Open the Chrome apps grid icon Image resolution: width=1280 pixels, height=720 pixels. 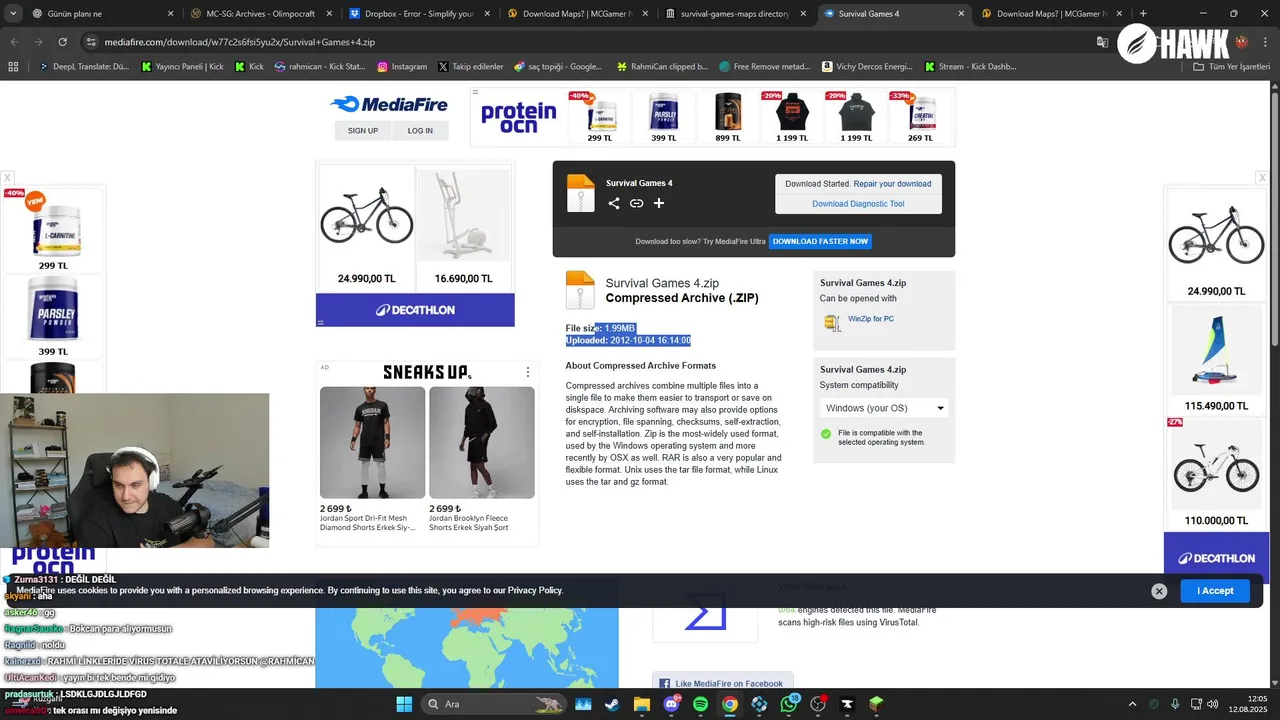click(x=13, y=67)
